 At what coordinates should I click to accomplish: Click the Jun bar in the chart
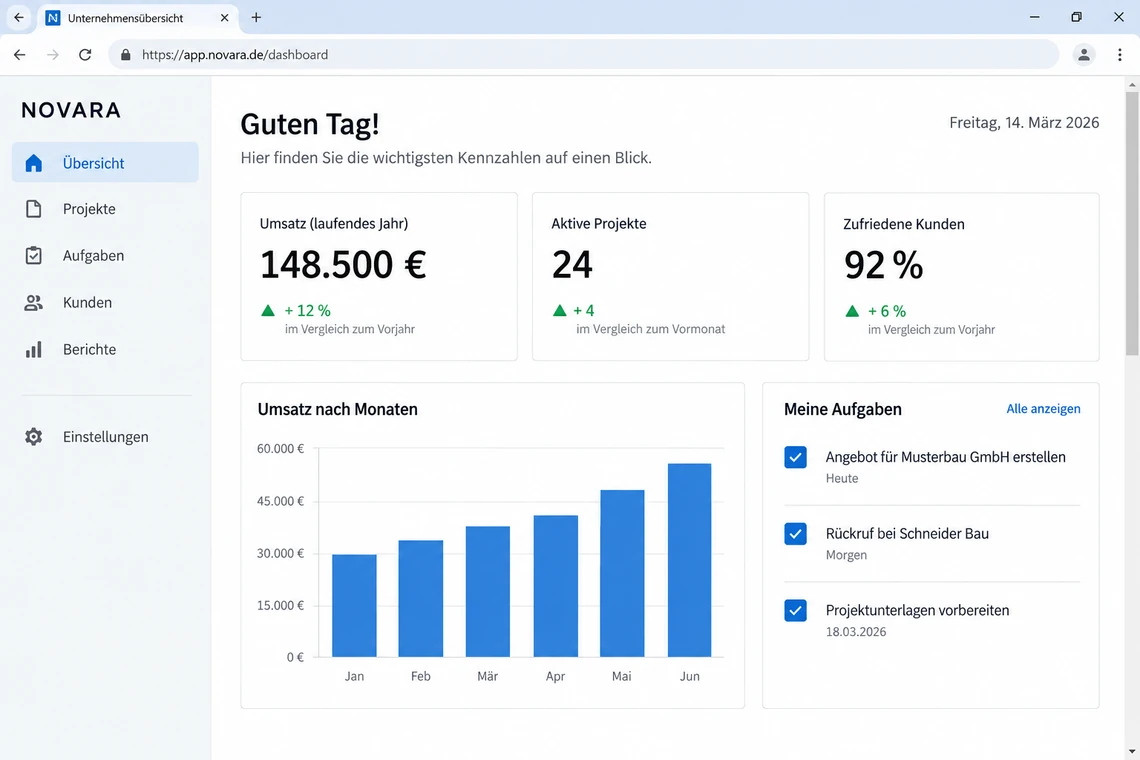click(x=689, y=560)
